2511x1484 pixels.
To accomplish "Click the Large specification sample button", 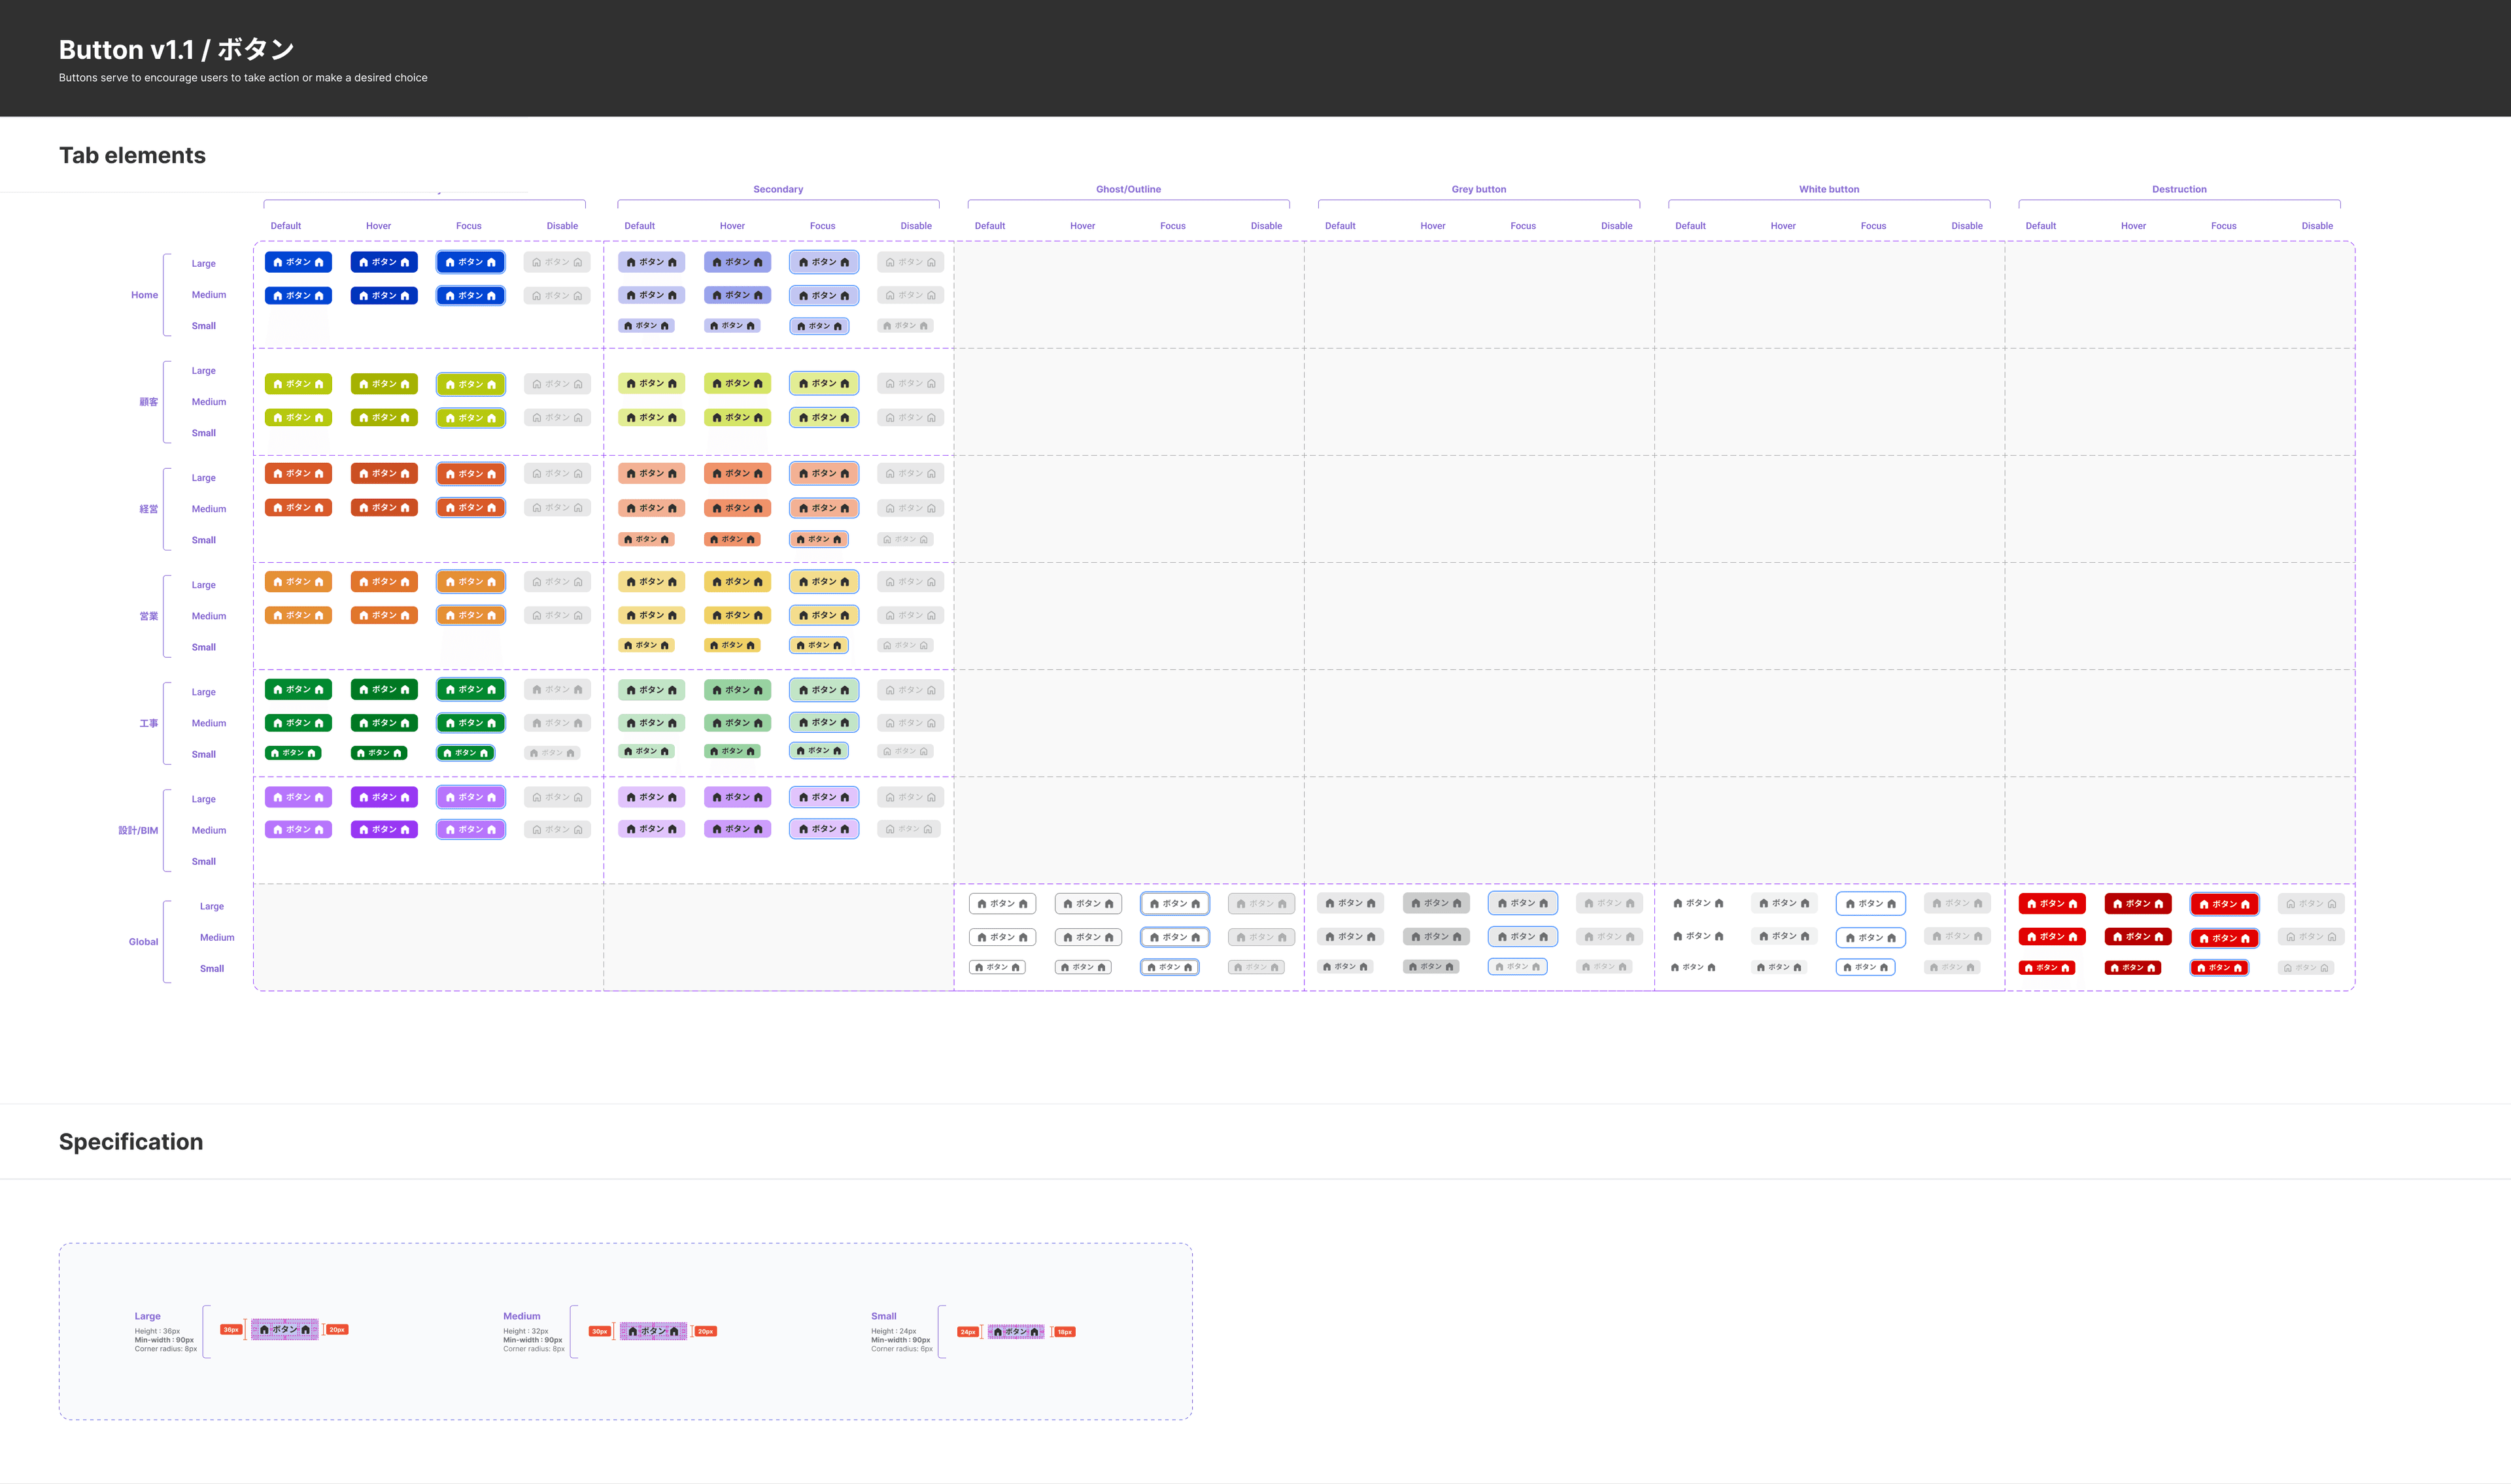I will pyautogui.click(x=285, y=1330).
